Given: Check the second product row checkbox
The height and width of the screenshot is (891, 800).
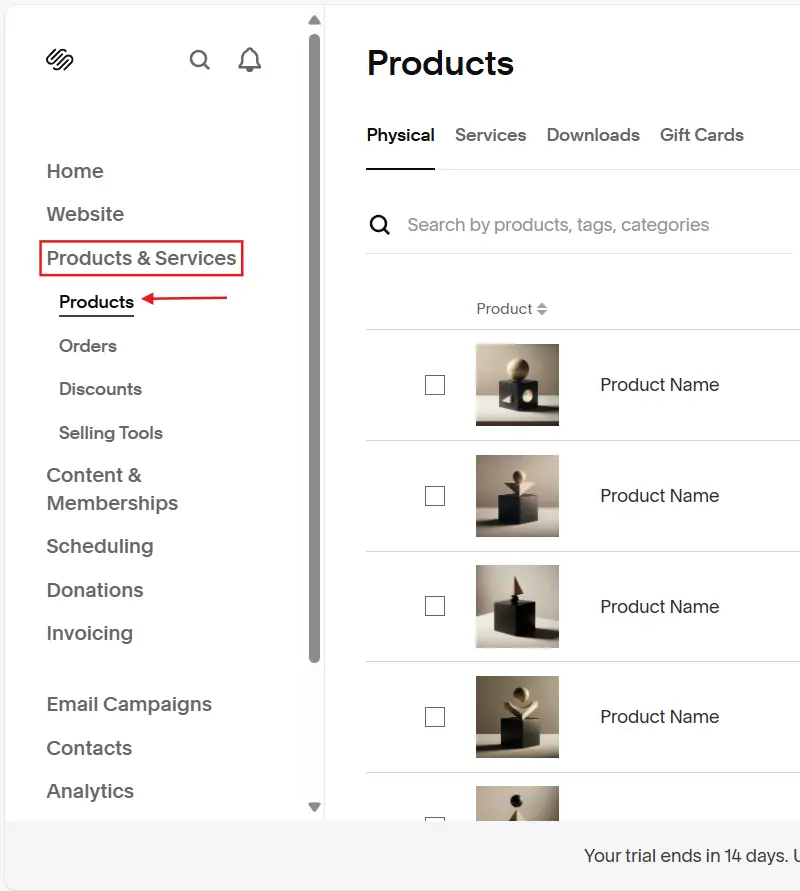Looking at the screenshot, I should (x=435, y=496).
